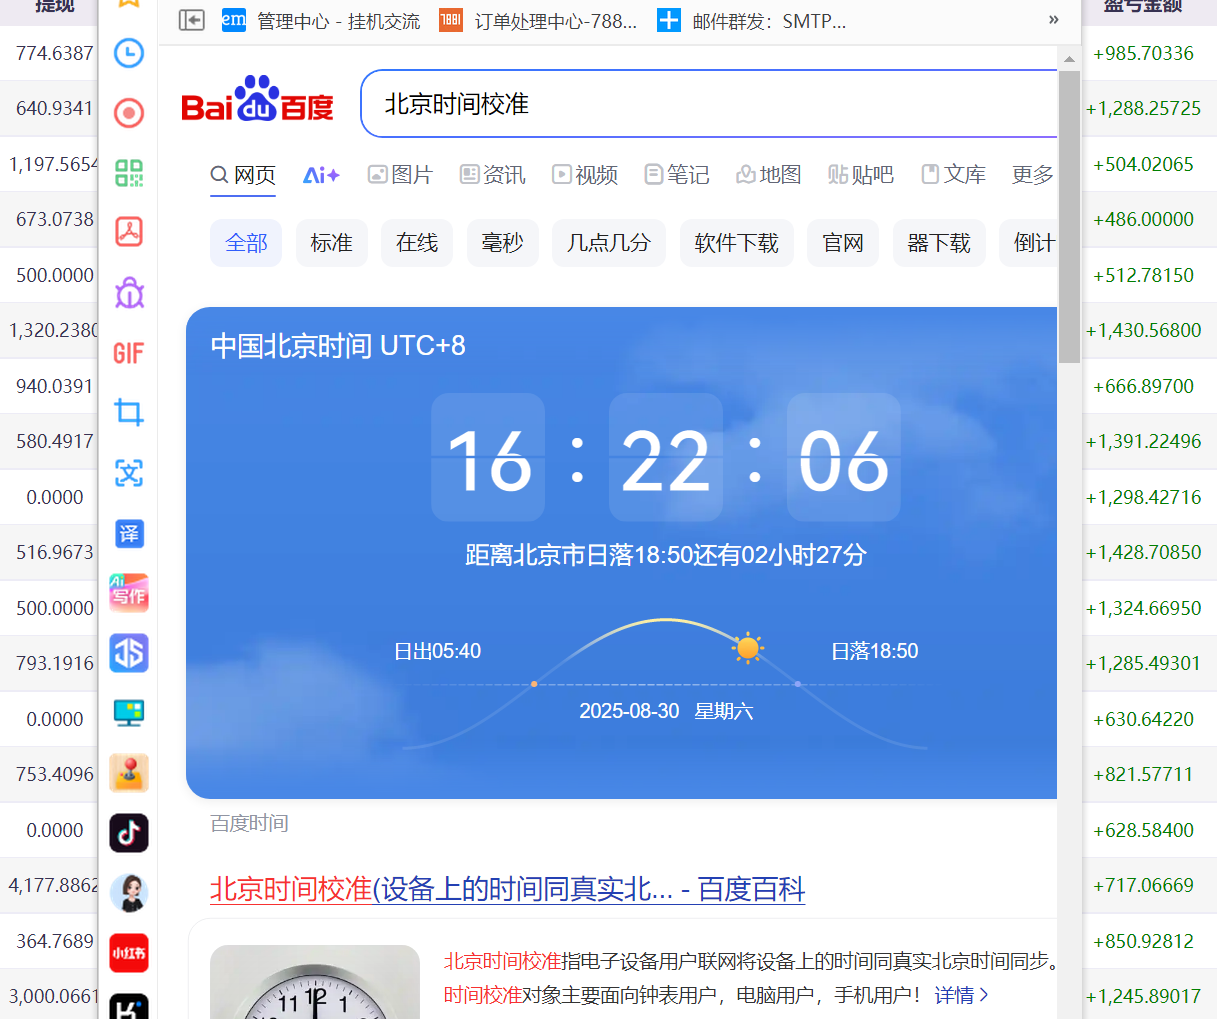Open the GIF maker tool
This screenshot has height=1019, width=1217.
(129, 353)
